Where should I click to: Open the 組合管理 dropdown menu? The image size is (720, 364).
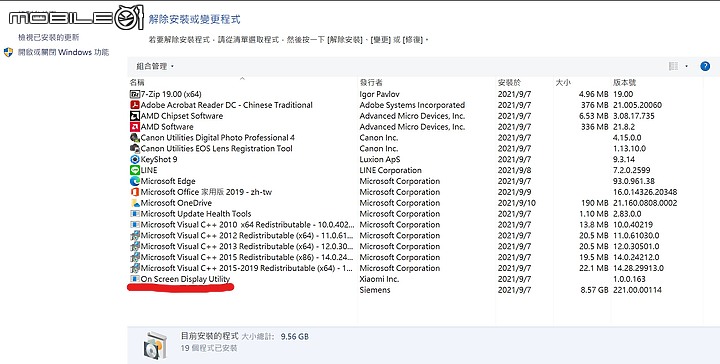(x=155, y=67)
